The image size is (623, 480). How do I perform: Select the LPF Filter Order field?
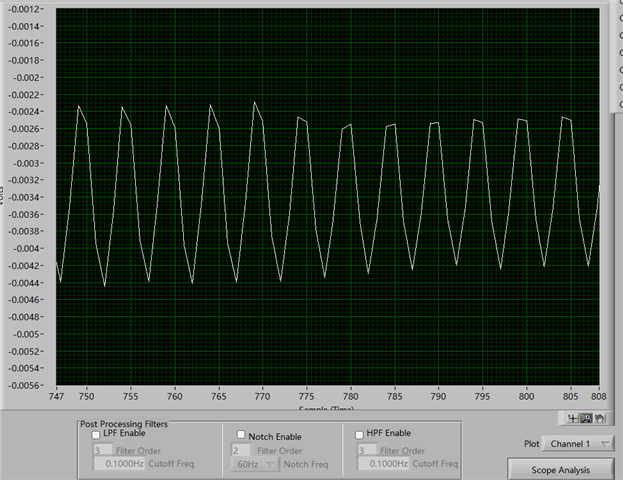coord(103,451)
